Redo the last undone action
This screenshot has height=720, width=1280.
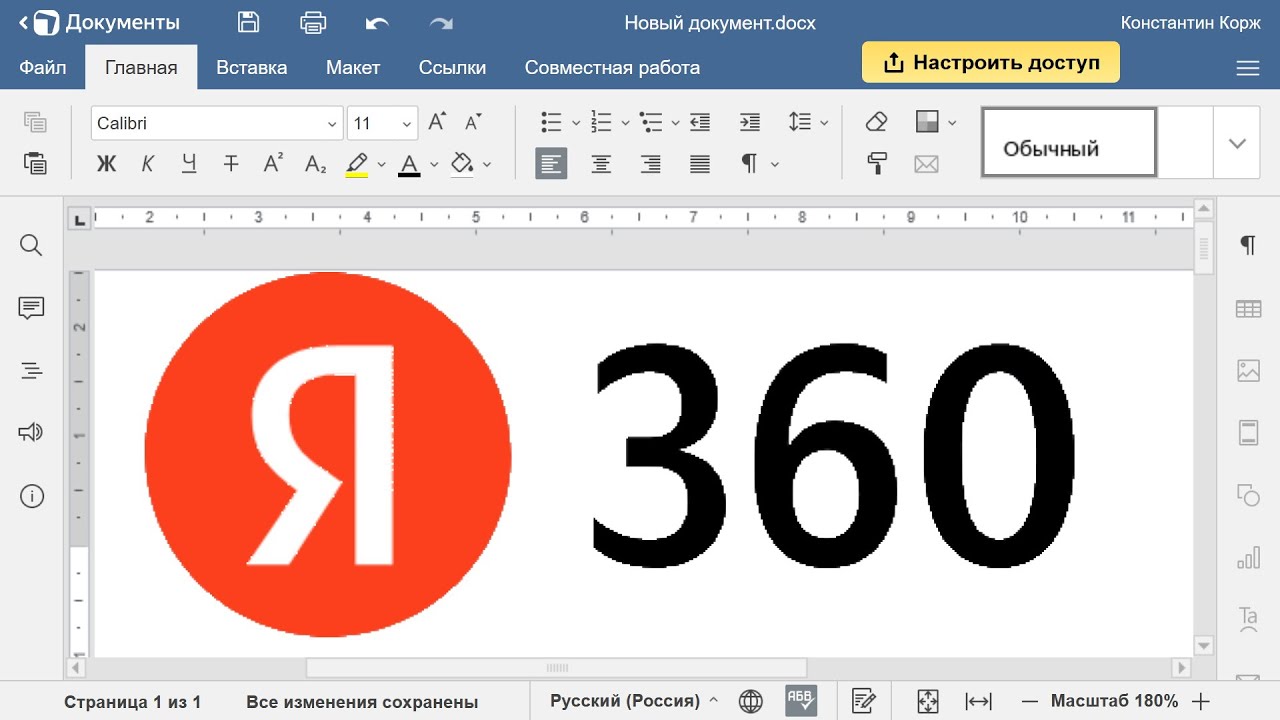[x=441, y=22]
